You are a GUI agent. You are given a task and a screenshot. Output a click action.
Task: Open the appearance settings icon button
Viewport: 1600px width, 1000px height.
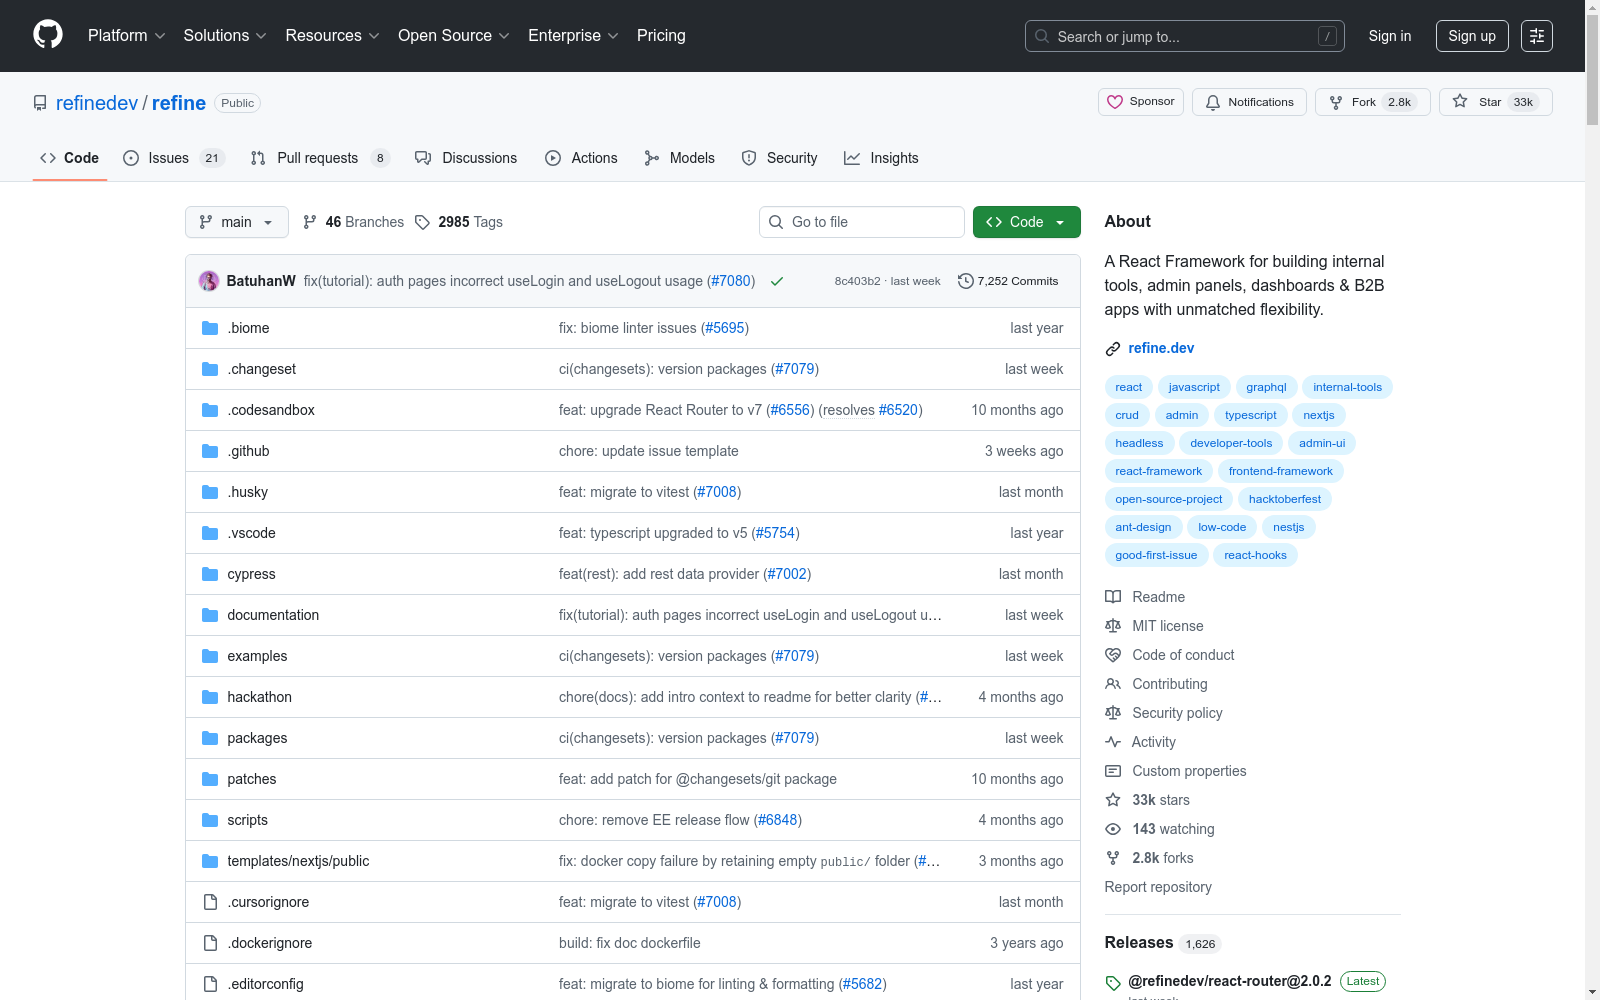[1537, 36]
